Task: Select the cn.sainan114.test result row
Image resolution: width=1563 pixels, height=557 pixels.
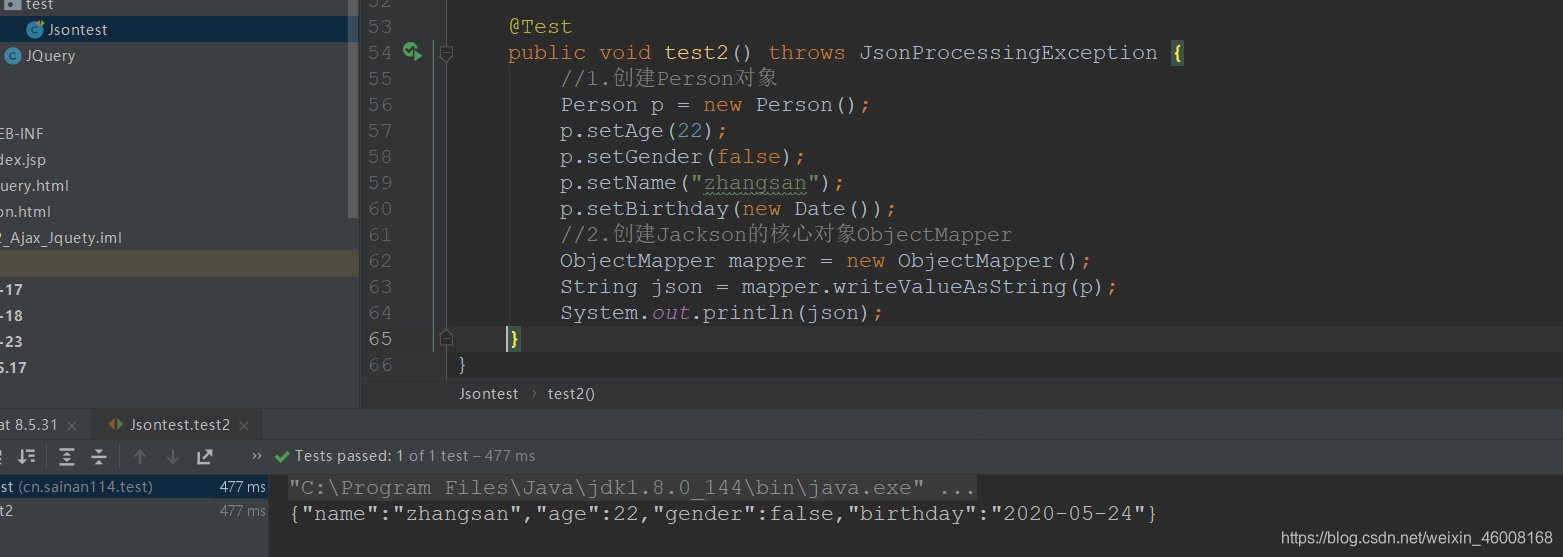Action: tap(134, 487)
